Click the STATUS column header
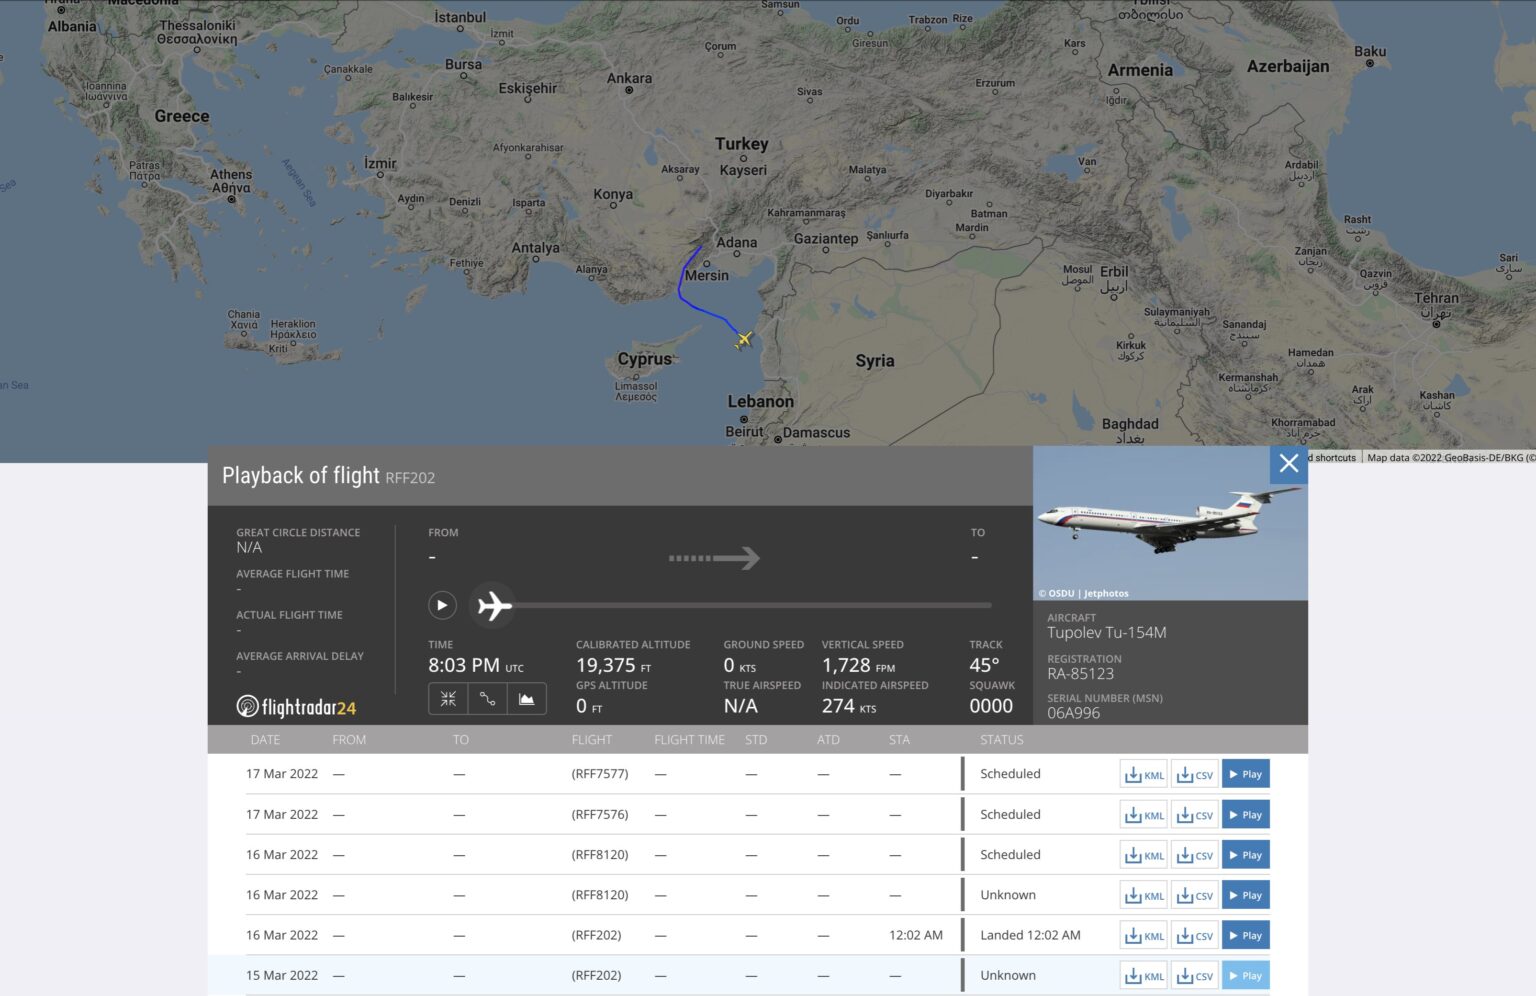This screenshot has height=996, width=1536. click(1001, 740)
